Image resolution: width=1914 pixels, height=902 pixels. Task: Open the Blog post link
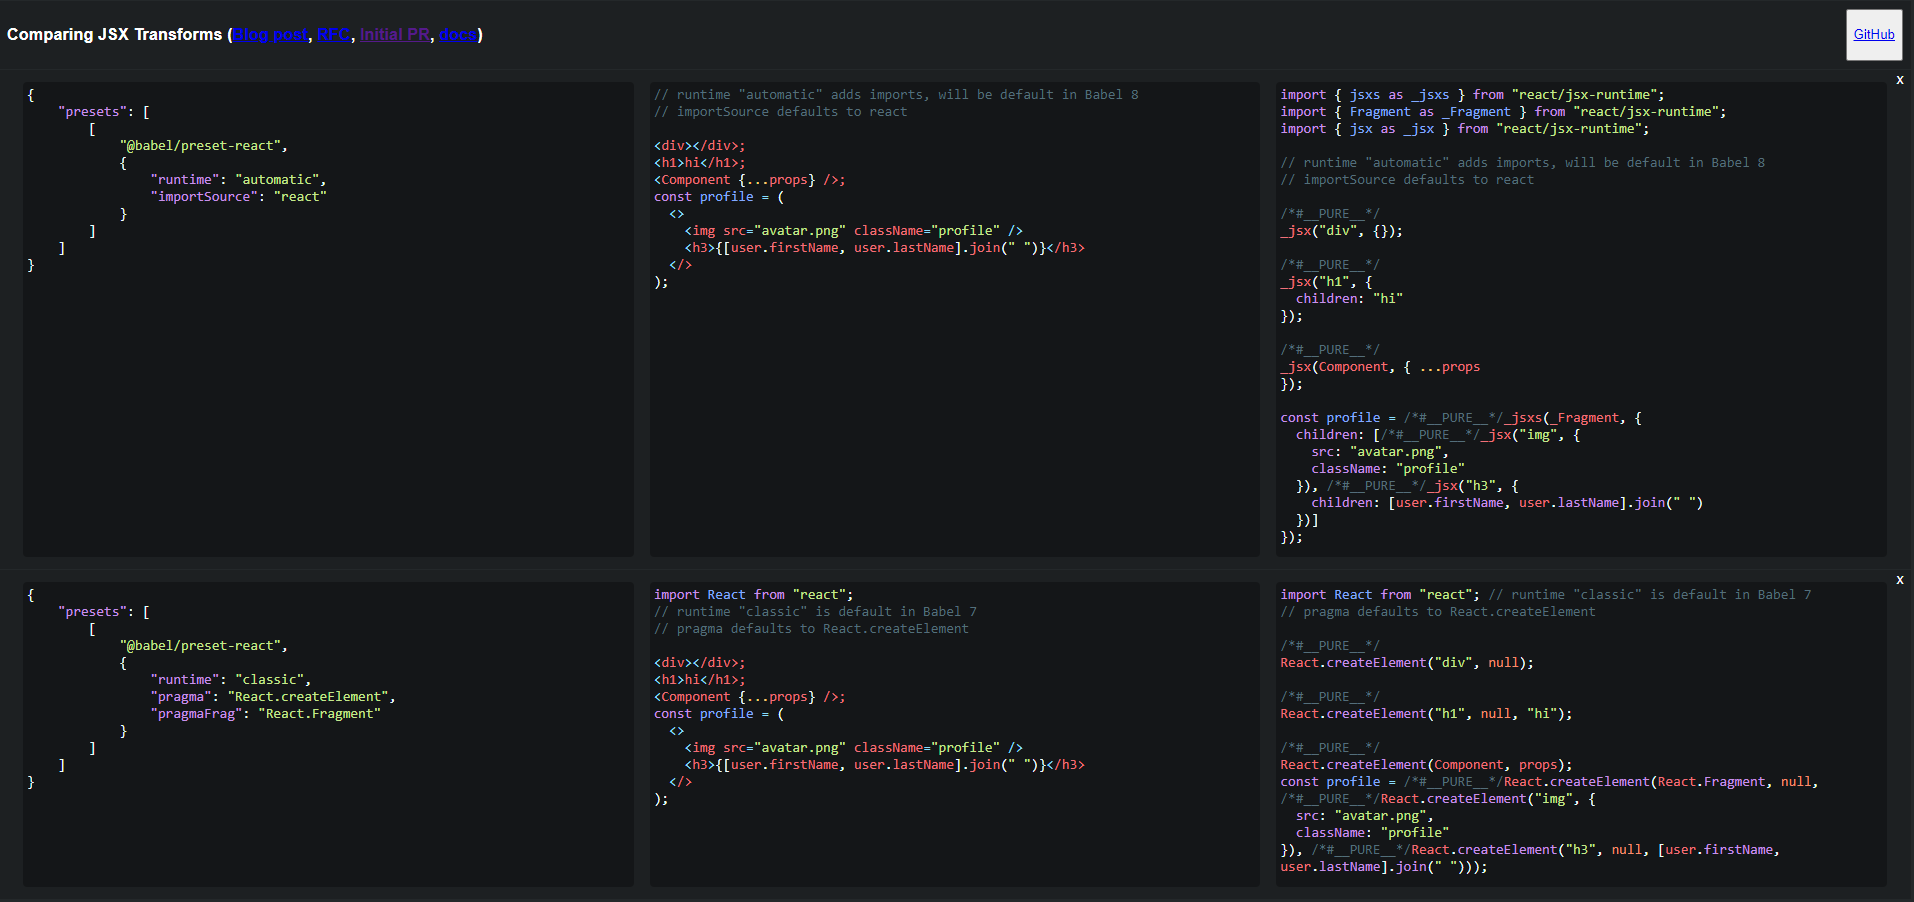(270, 34)
